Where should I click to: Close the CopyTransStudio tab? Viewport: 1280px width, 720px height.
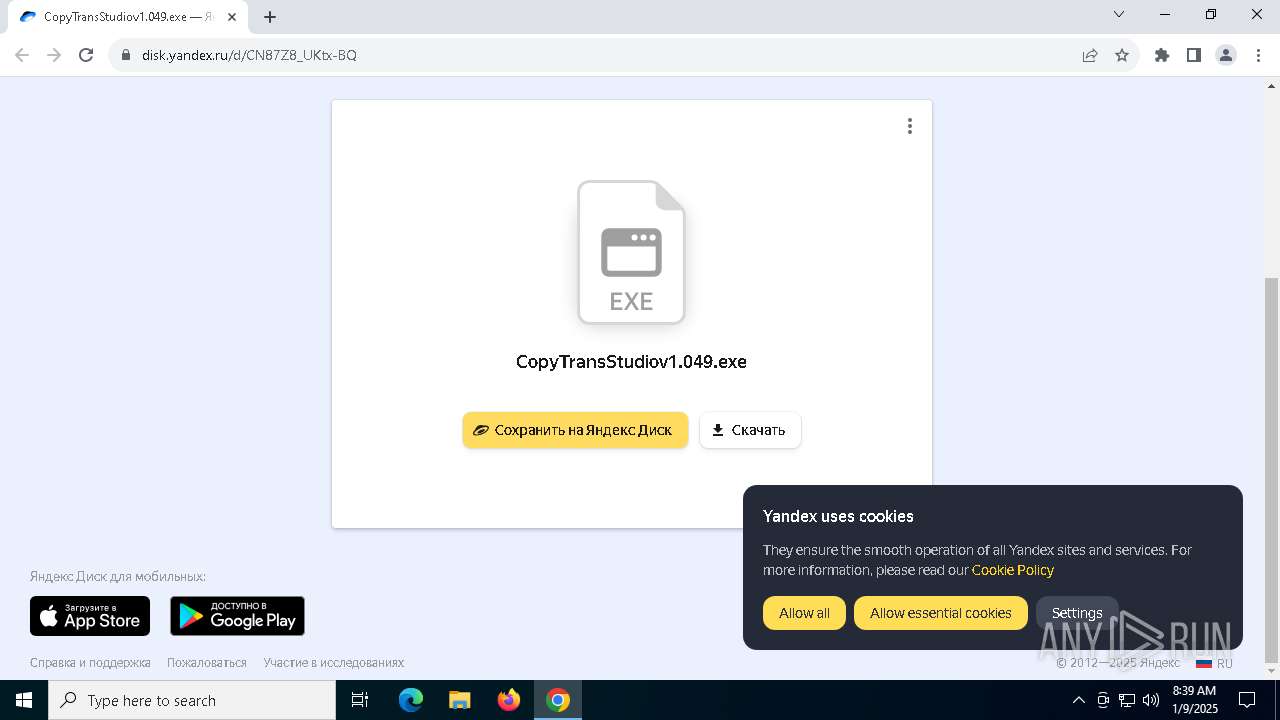tap(232, 17)
